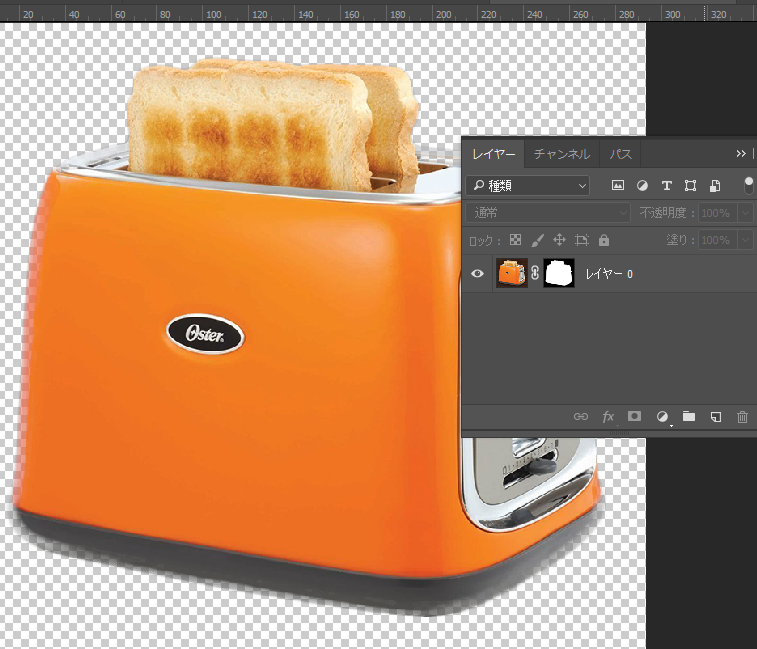The width and height of the screenshot is (757, 649).
Task: Click the 不透明度 100% field
Action: pyautogui.click(x=717, y=212)
